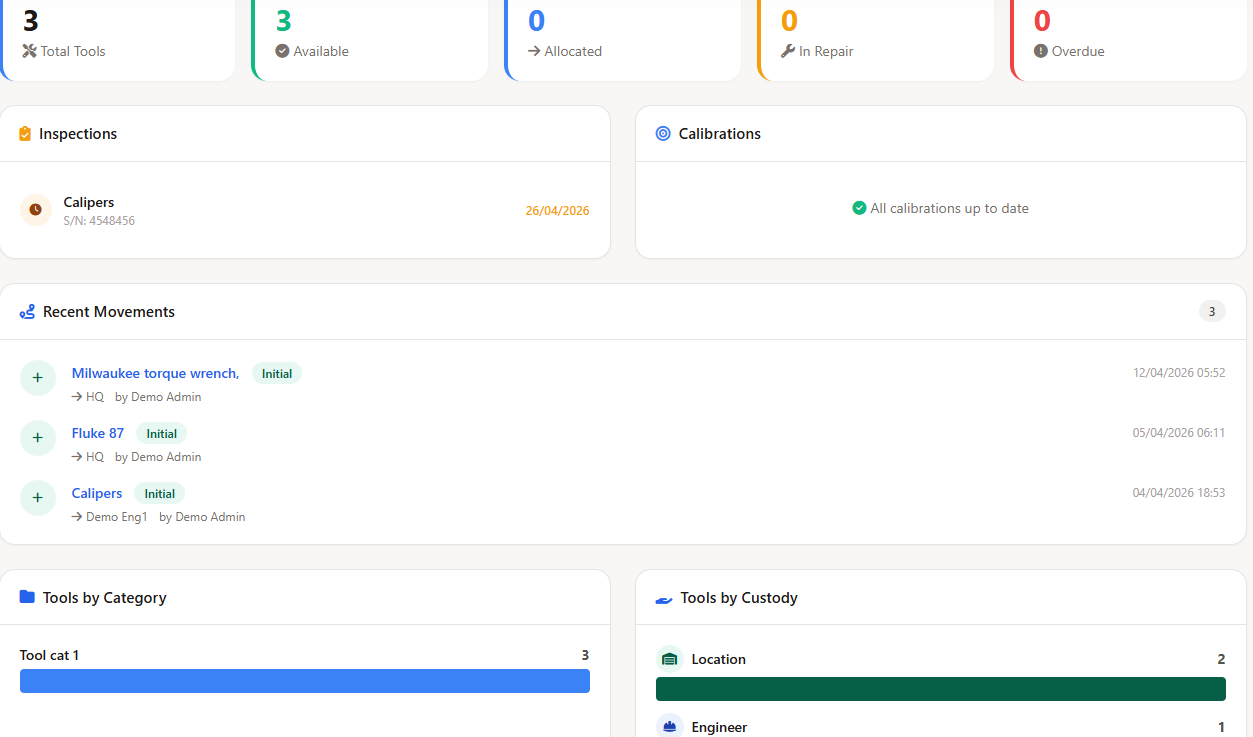Click the Total Tools wrench icon
The width and height of the screenshot is (1253, 737).
pos(29,51)
